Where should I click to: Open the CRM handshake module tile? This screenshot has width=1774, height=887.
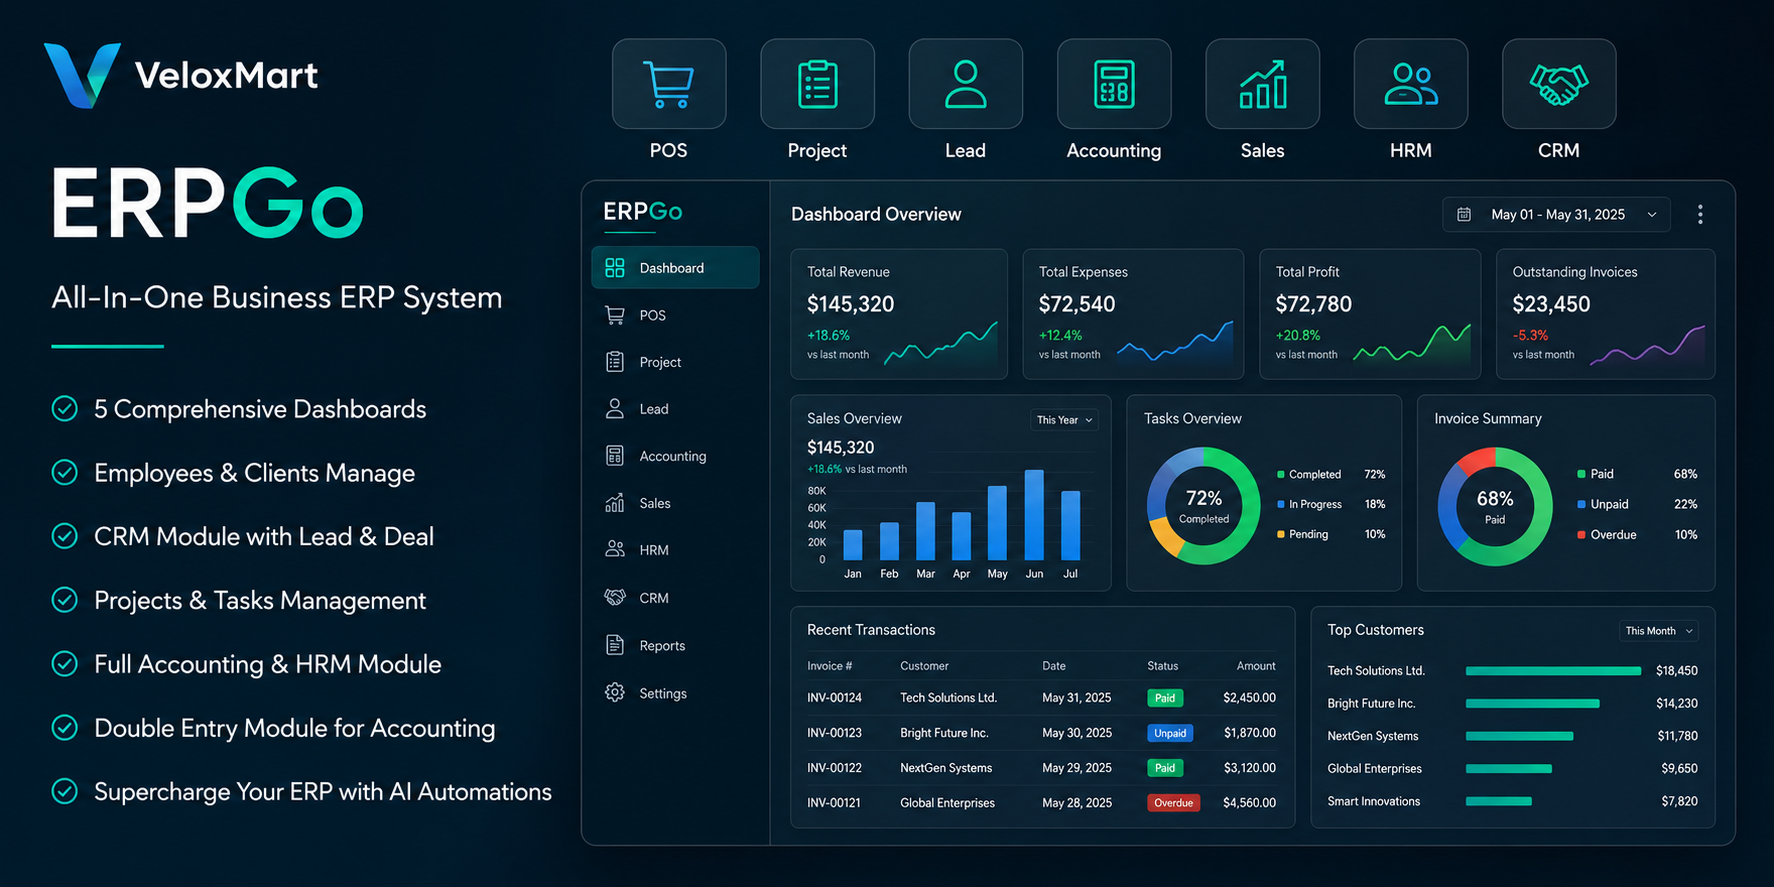(x=1559, y=84)
